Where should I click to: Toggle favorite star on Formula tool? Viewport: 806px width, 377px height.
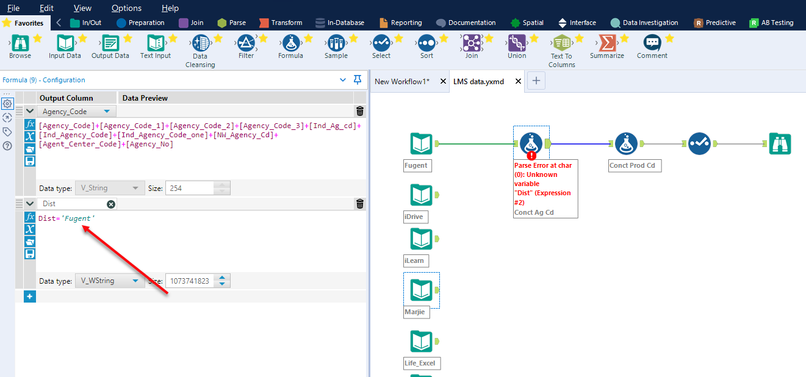(308, 38)
